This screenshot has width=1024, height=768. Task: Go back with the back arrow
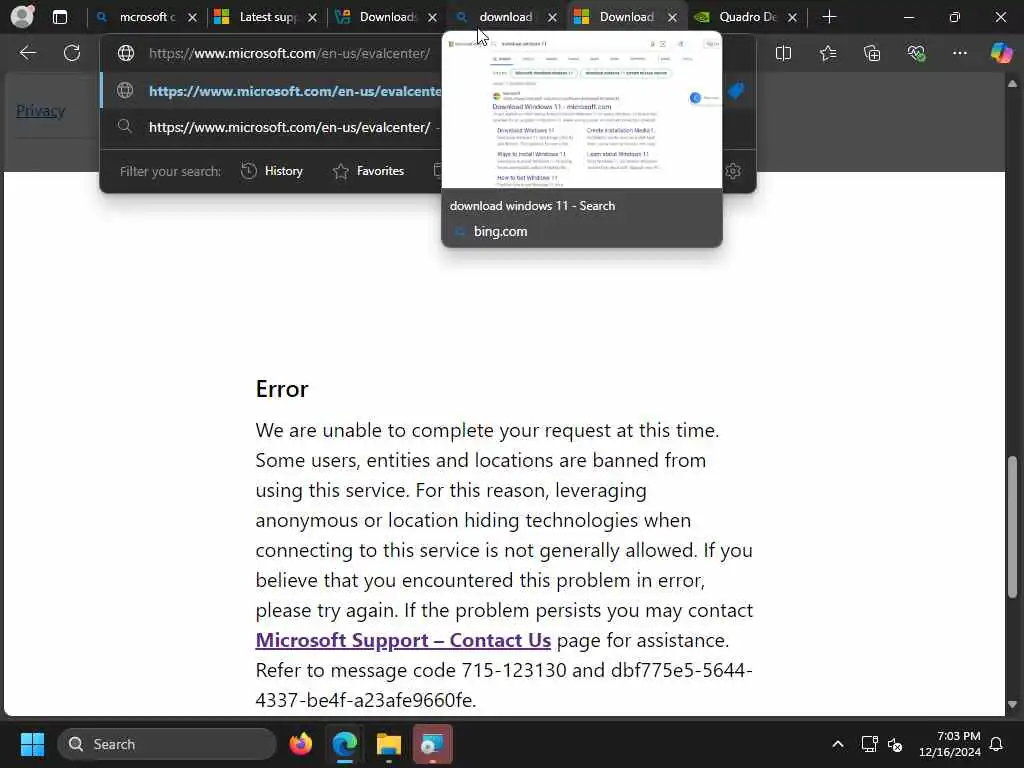(27, 53)
